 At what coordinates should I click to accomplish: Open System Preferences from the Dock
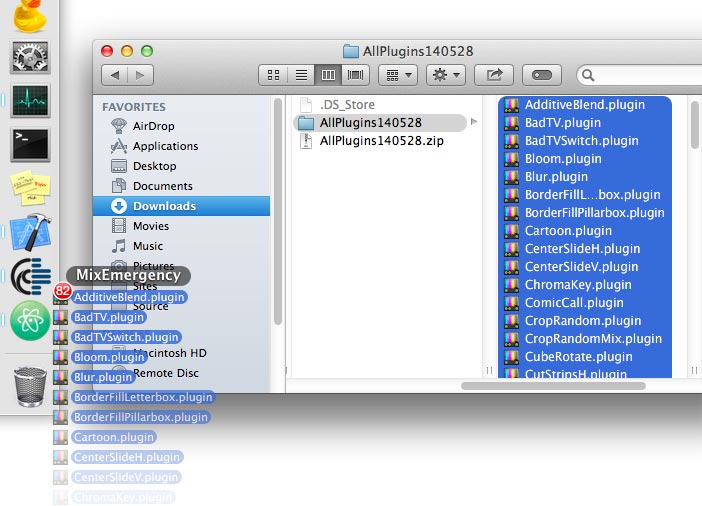click(x=30, y=57)
